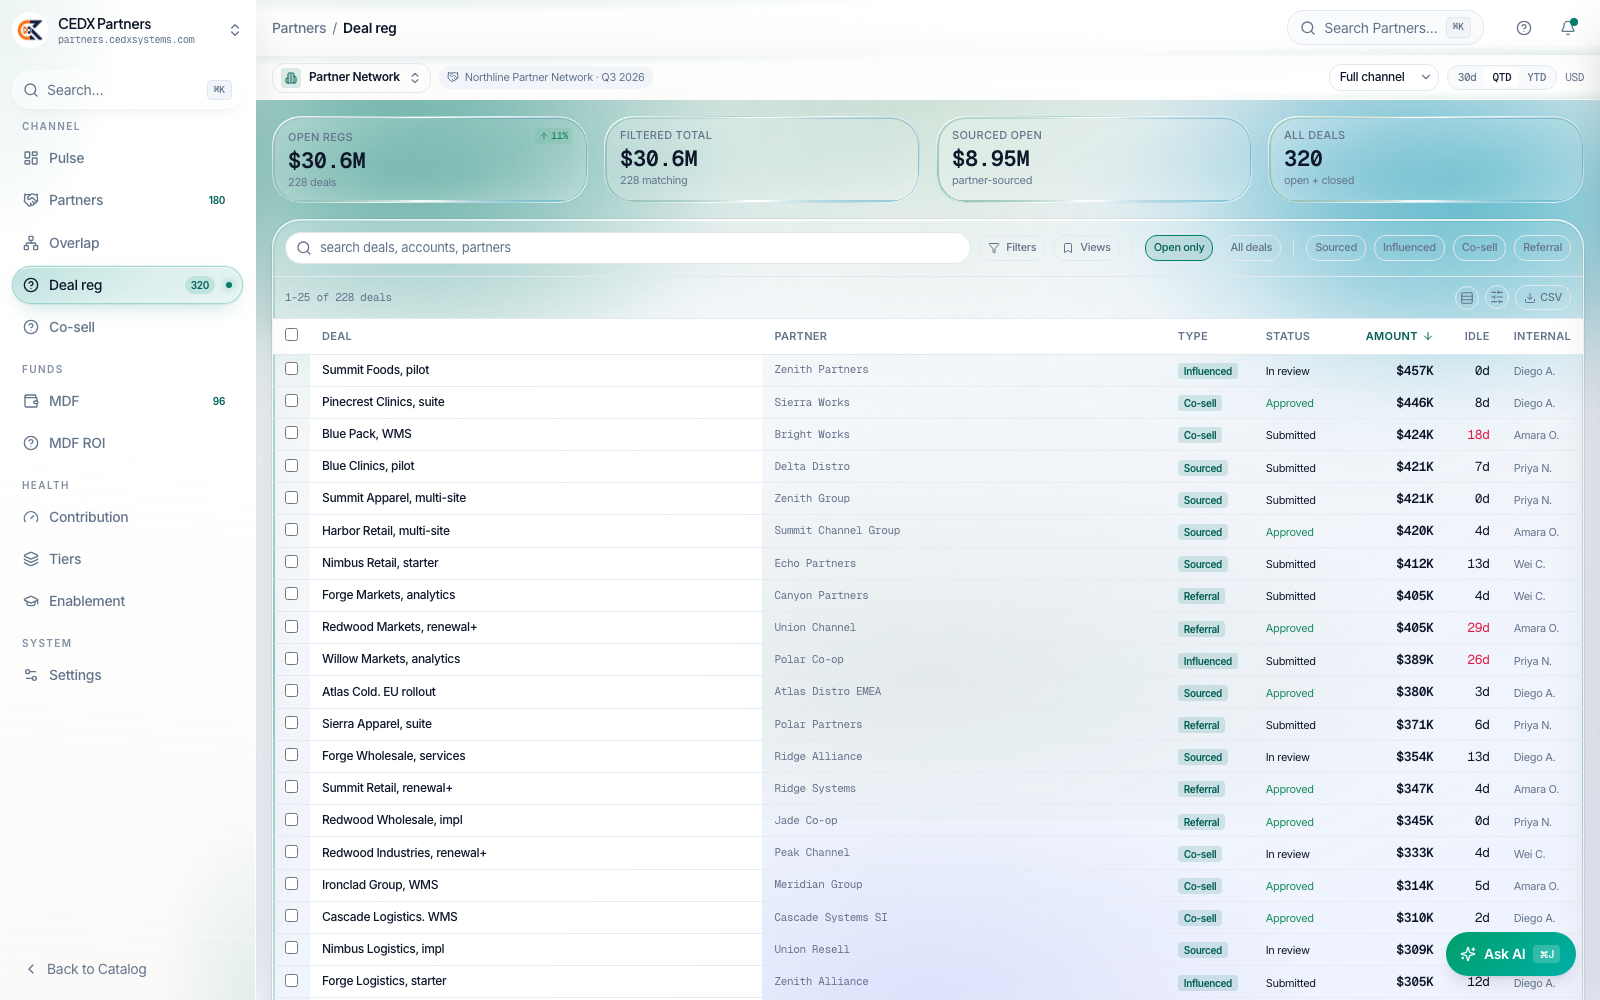This screenshot has height=1000, width=1600.
Task: Open MDF ROI in the sidebar
Action: pos(127,443)
